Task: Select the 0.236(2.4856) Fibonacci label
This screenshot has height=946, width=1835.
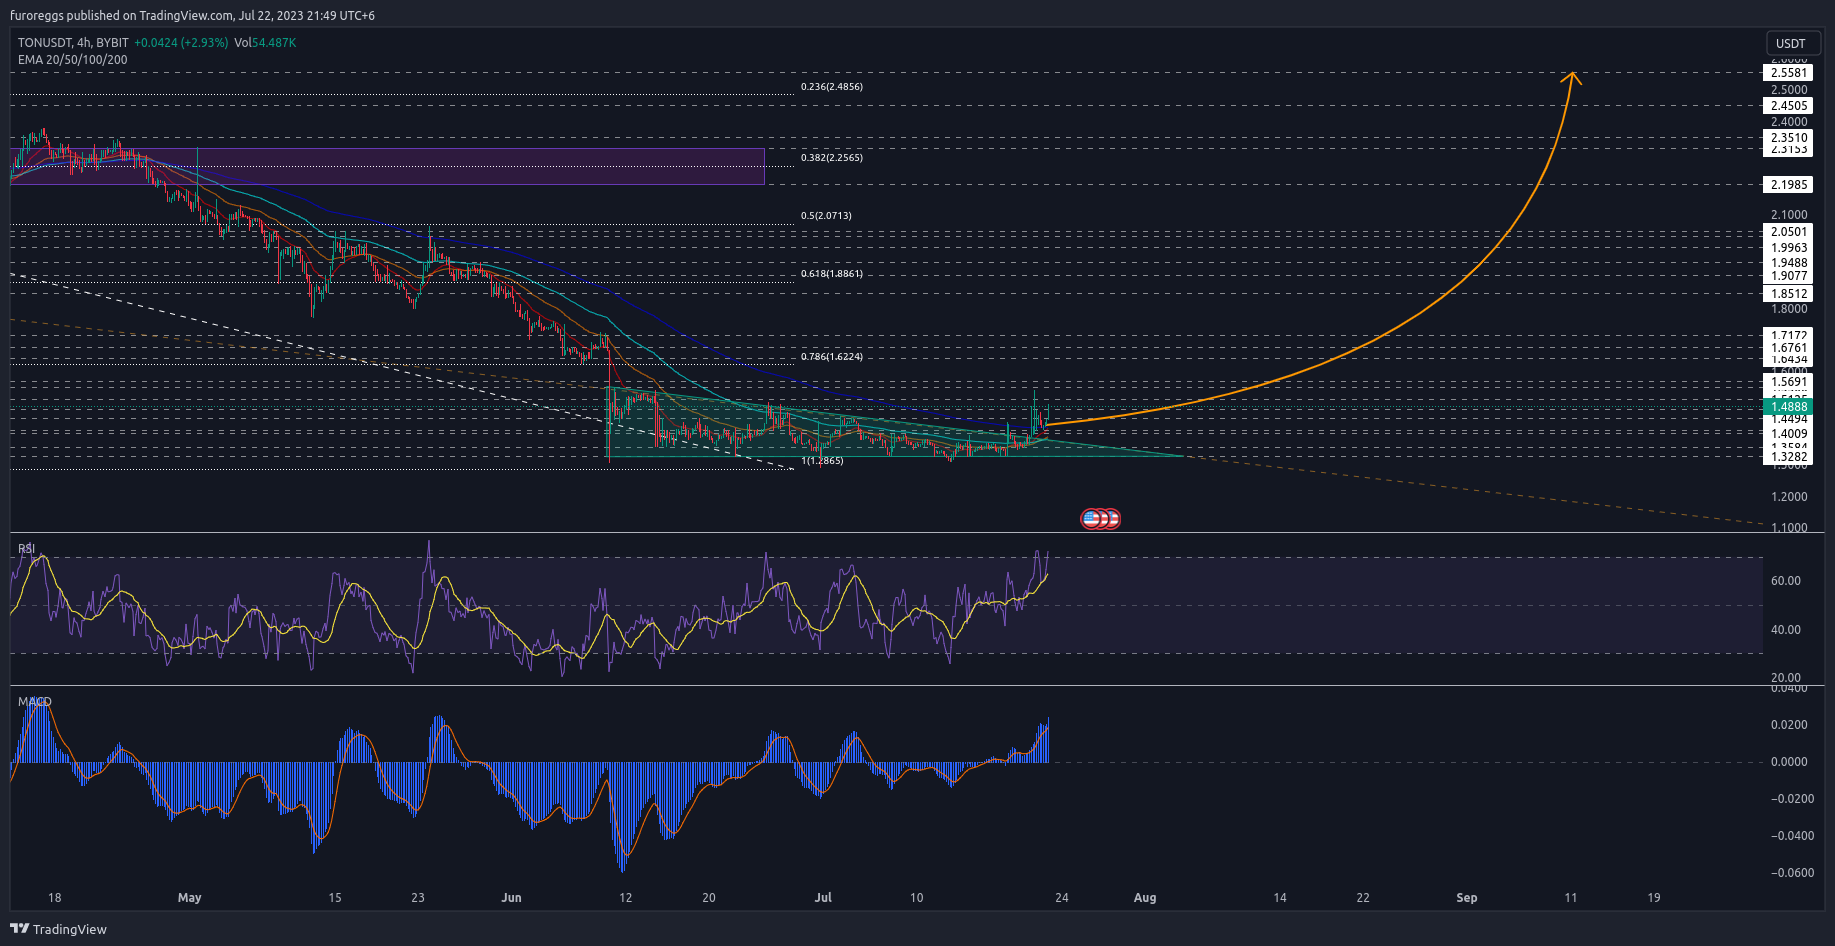Action: pos(831,87)
